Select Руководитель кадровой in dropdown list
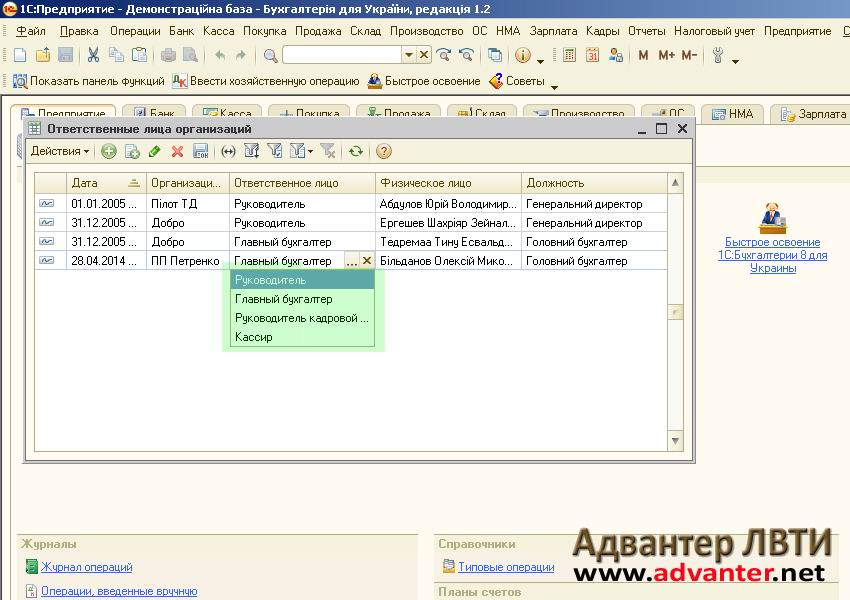This screenshot has width=850, height=600. point(302,318)
